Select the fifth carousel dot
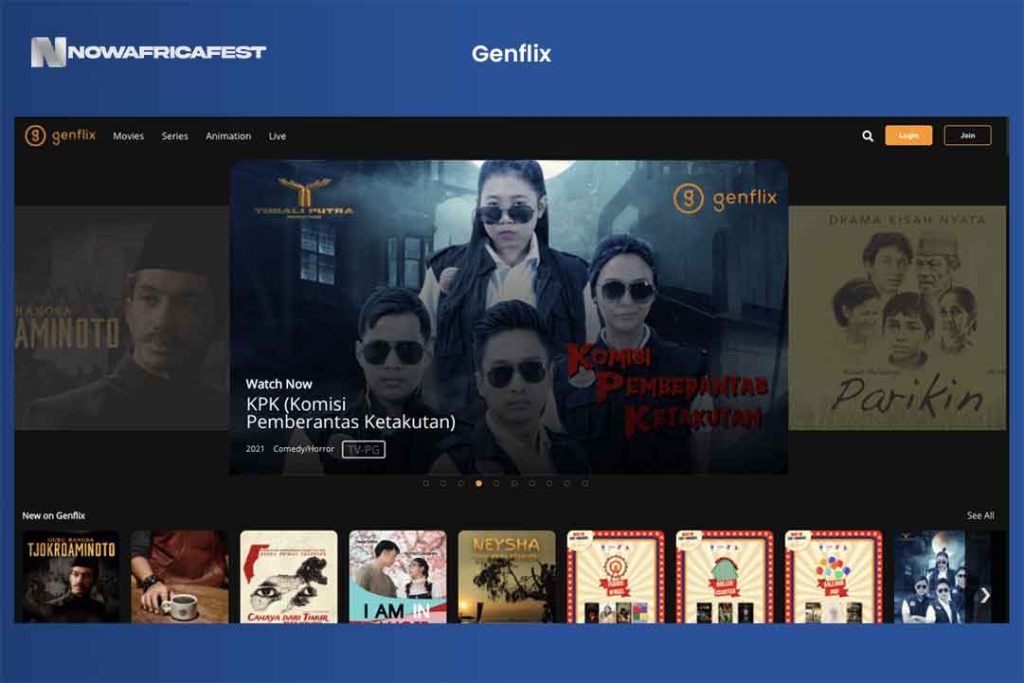The image size is (1024, 683). click(x=496, y=483)
